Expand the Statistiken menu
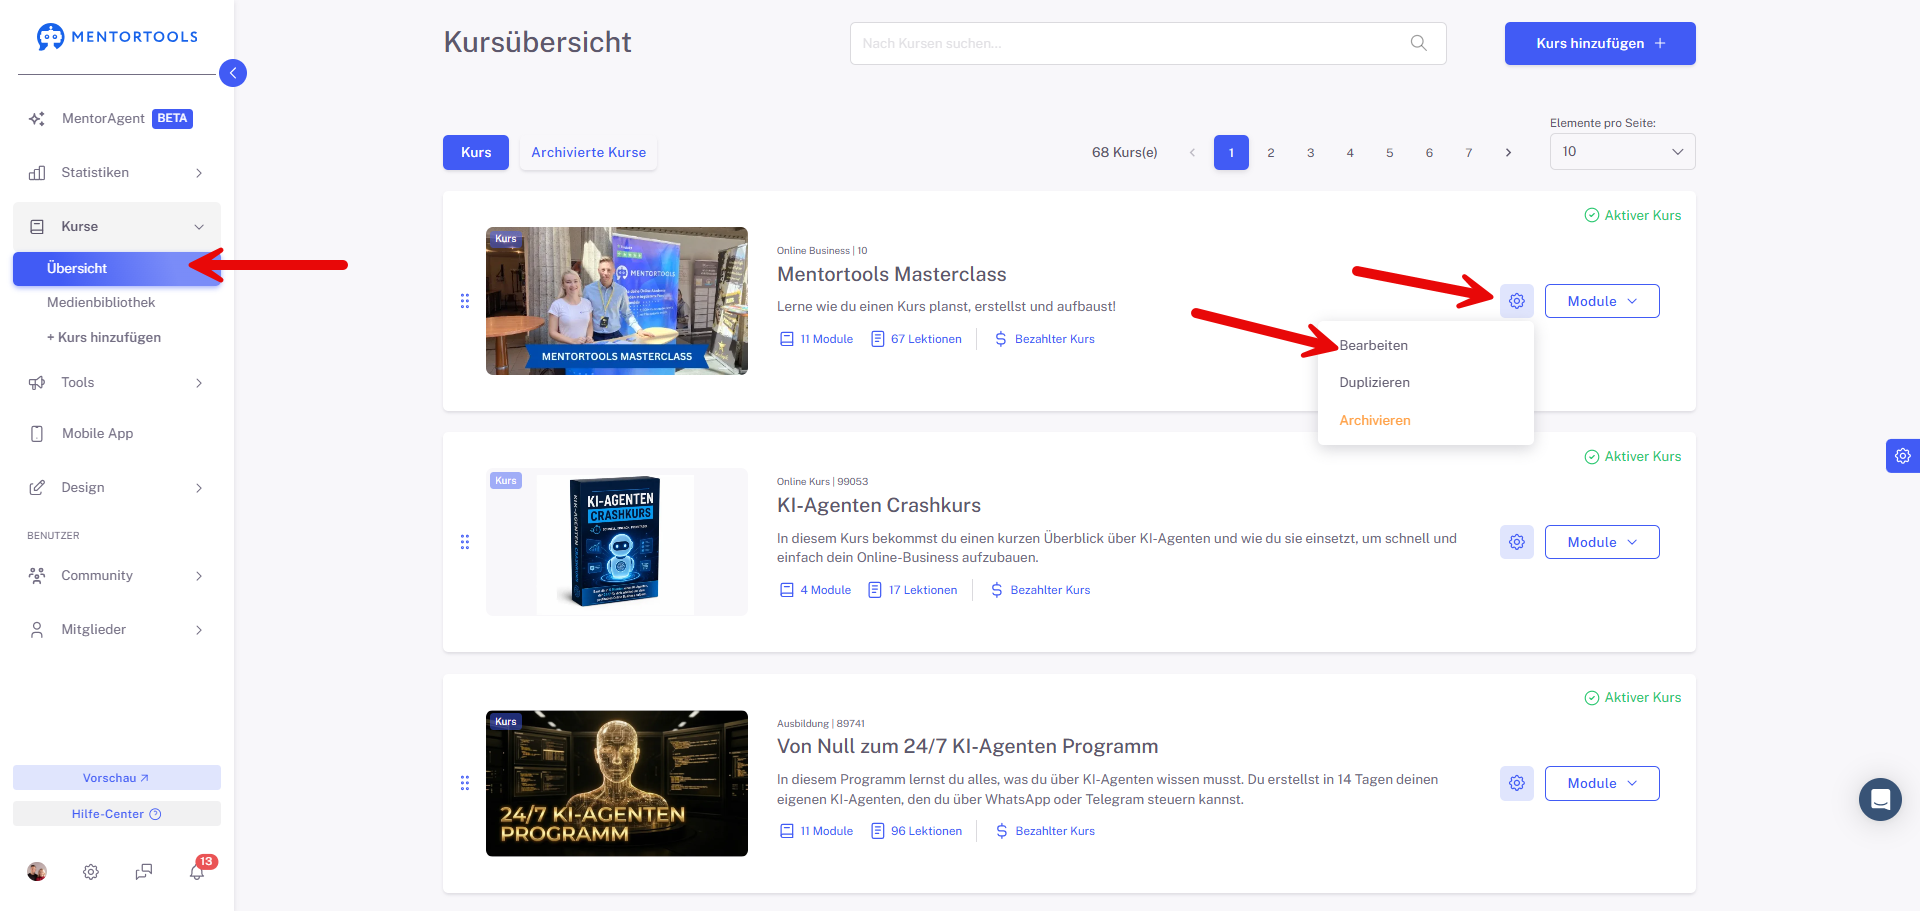Screen dimensions: 1920x911 [117, 172]
